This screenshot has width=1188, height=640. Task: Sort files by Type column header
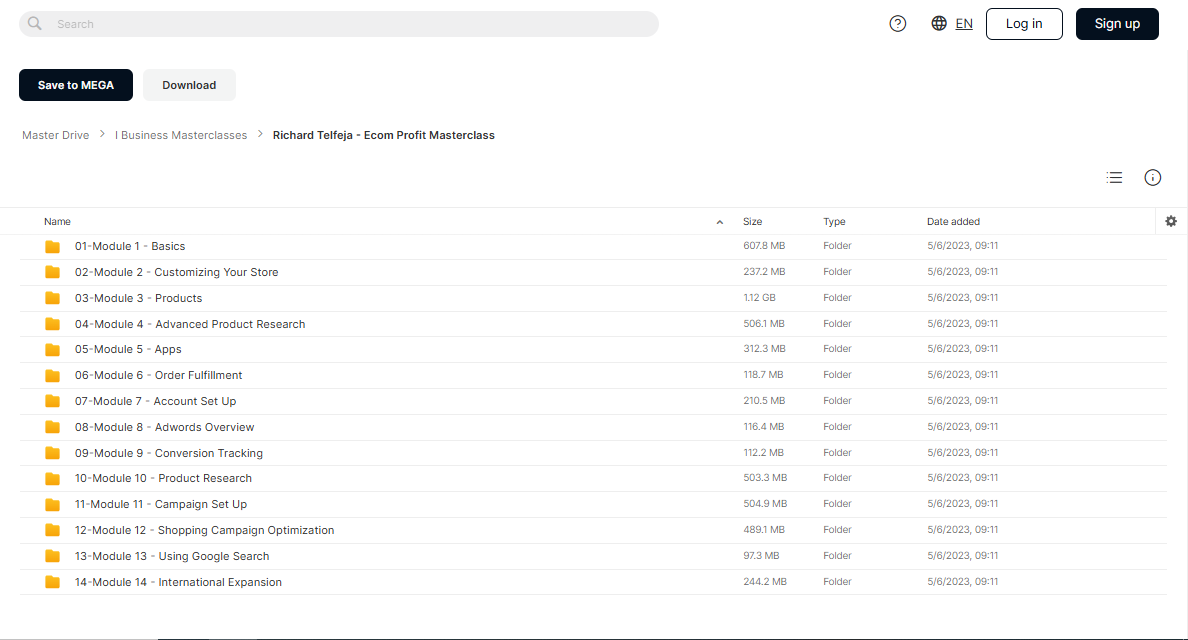(834, 221)
